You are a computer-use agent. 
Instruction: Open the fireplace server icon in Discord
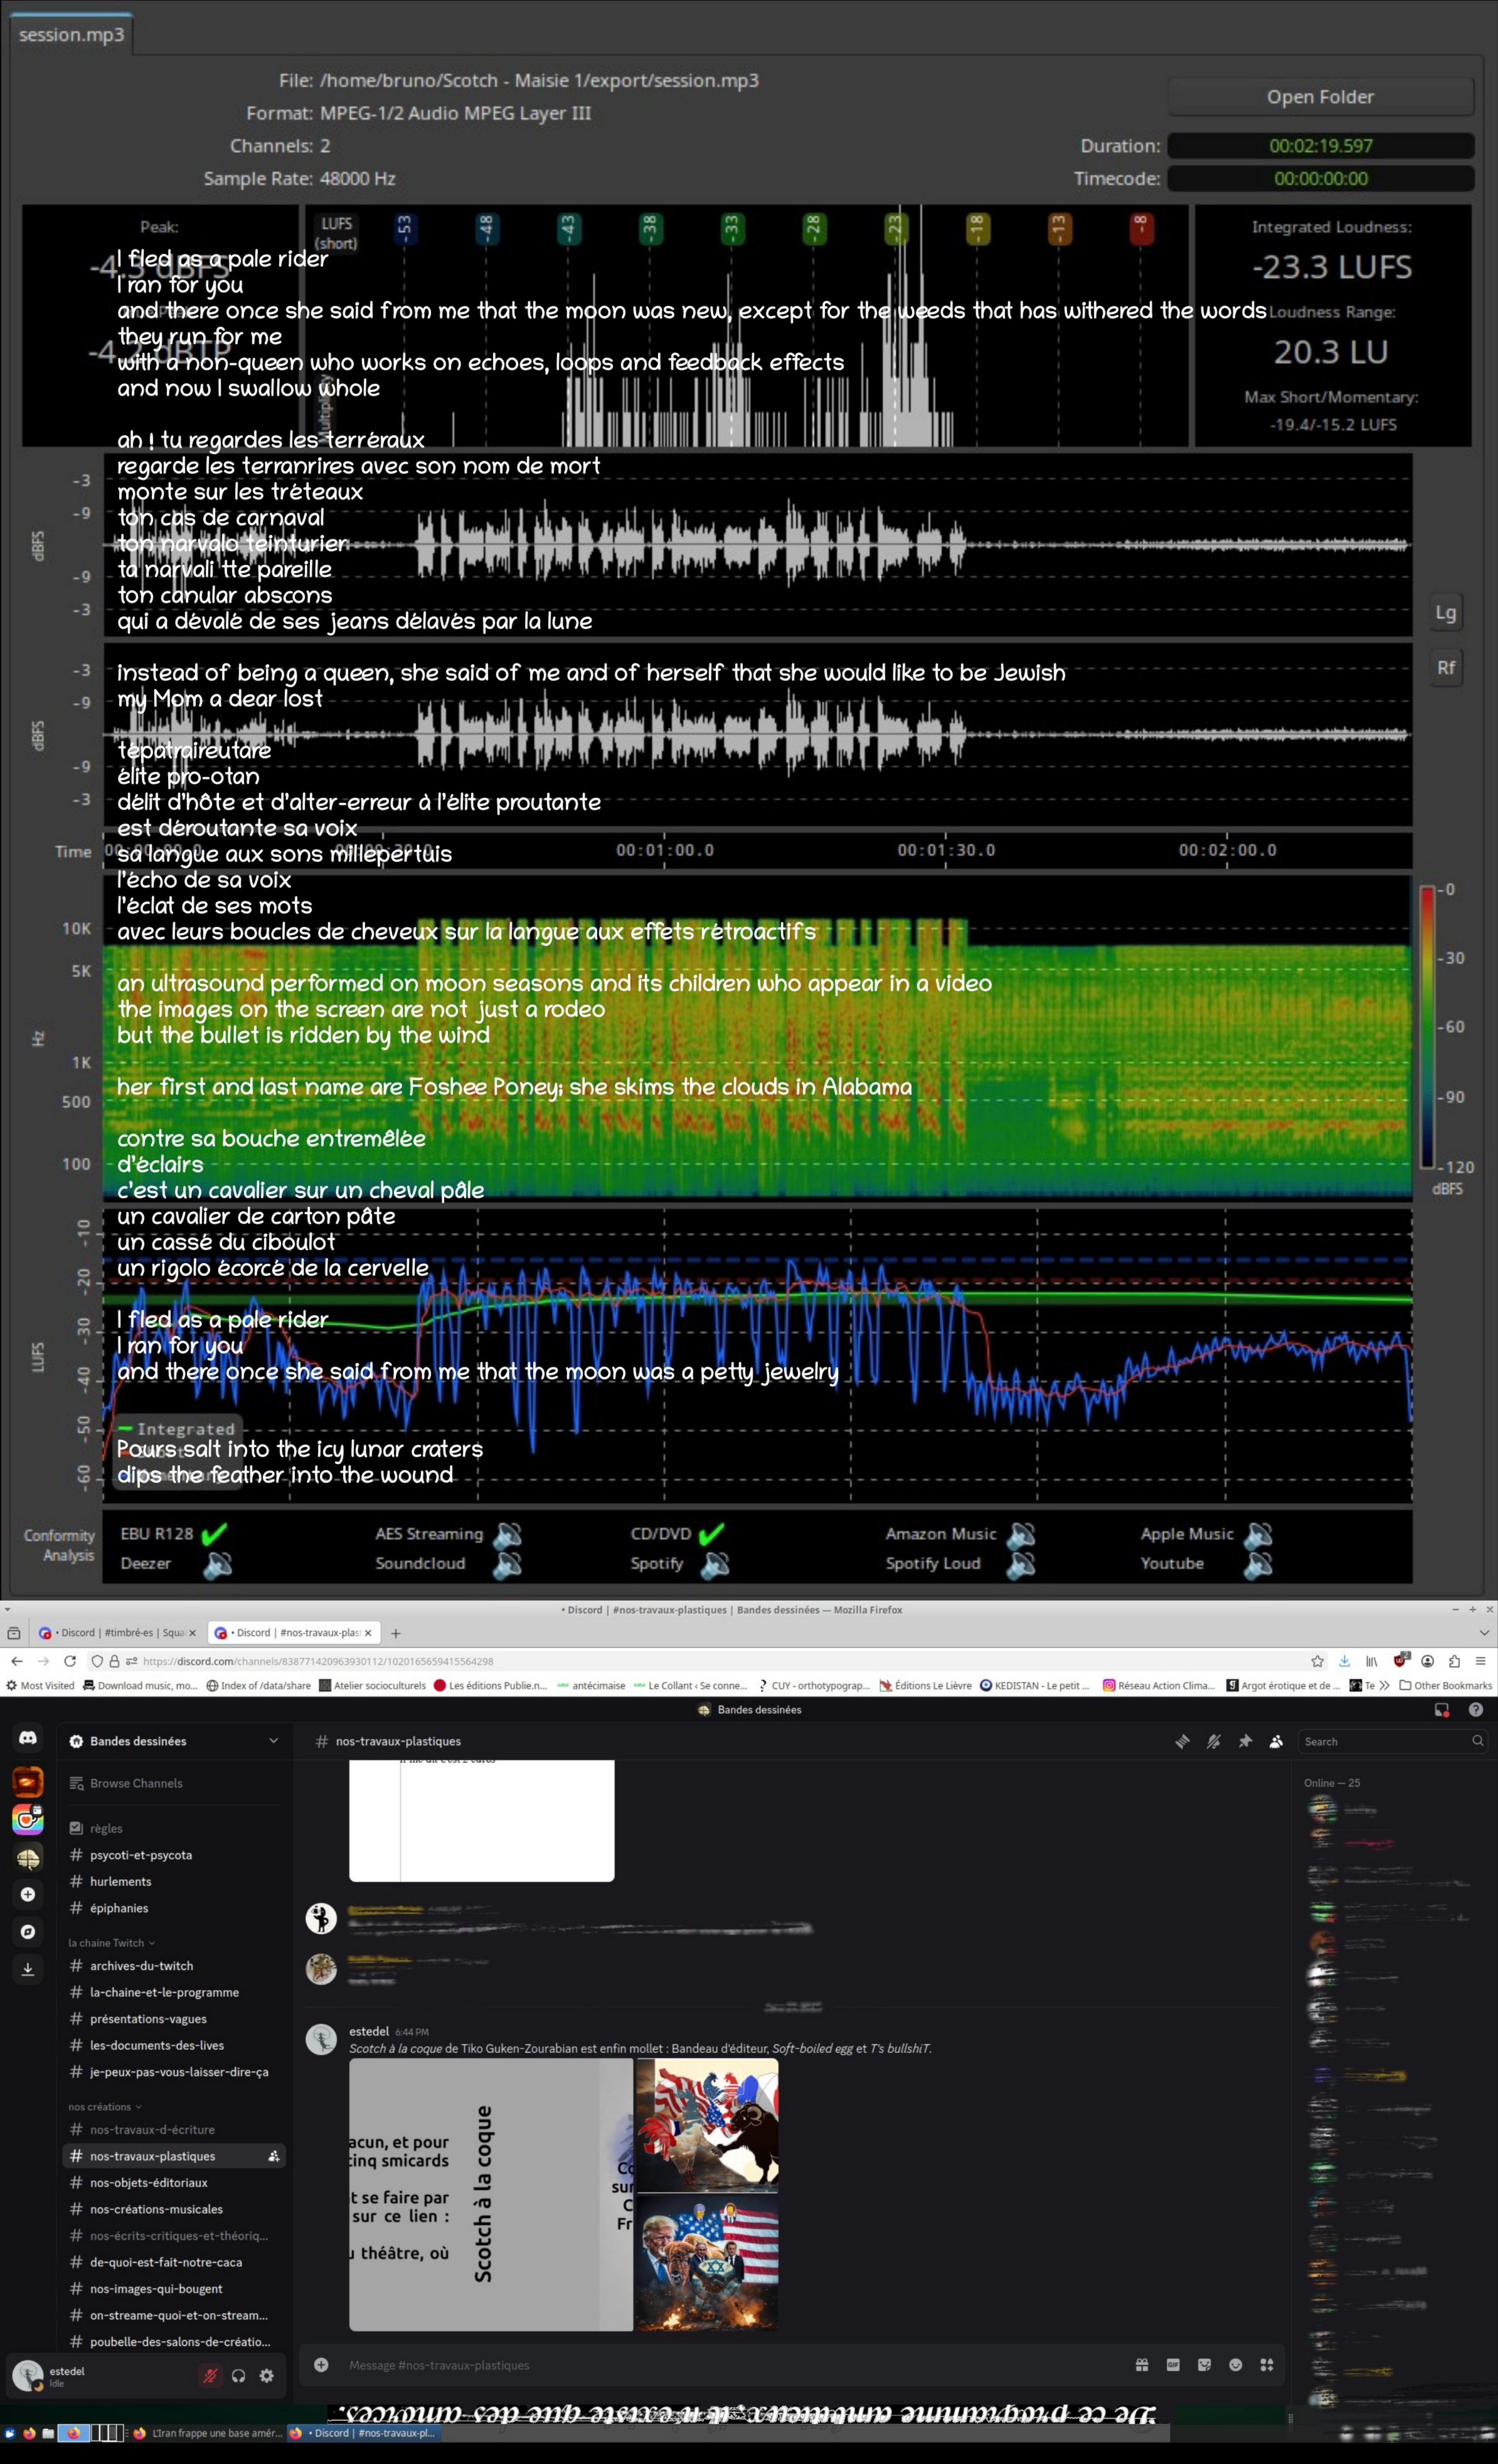(x=28, y=1781)
